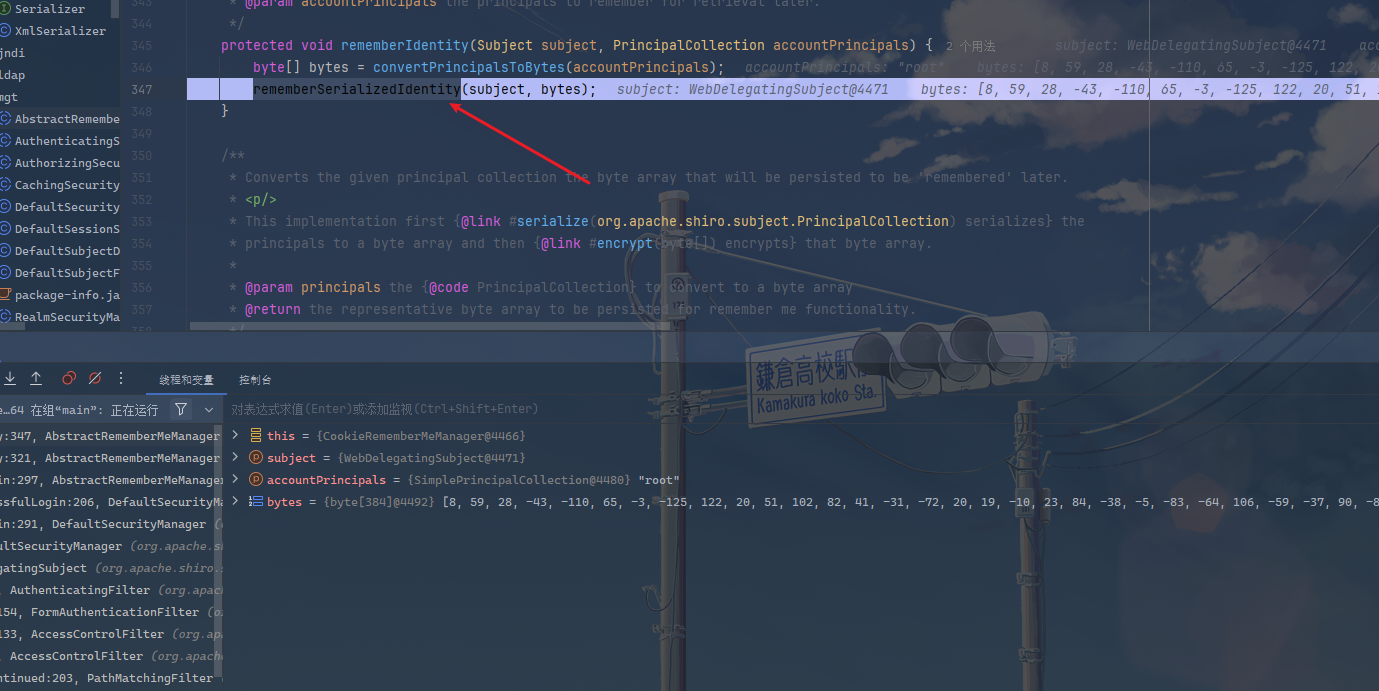Screen dimensions: 1379x691
Task: Open DefaultSubjectF... class in tree
Action: [x=67, y=273]
